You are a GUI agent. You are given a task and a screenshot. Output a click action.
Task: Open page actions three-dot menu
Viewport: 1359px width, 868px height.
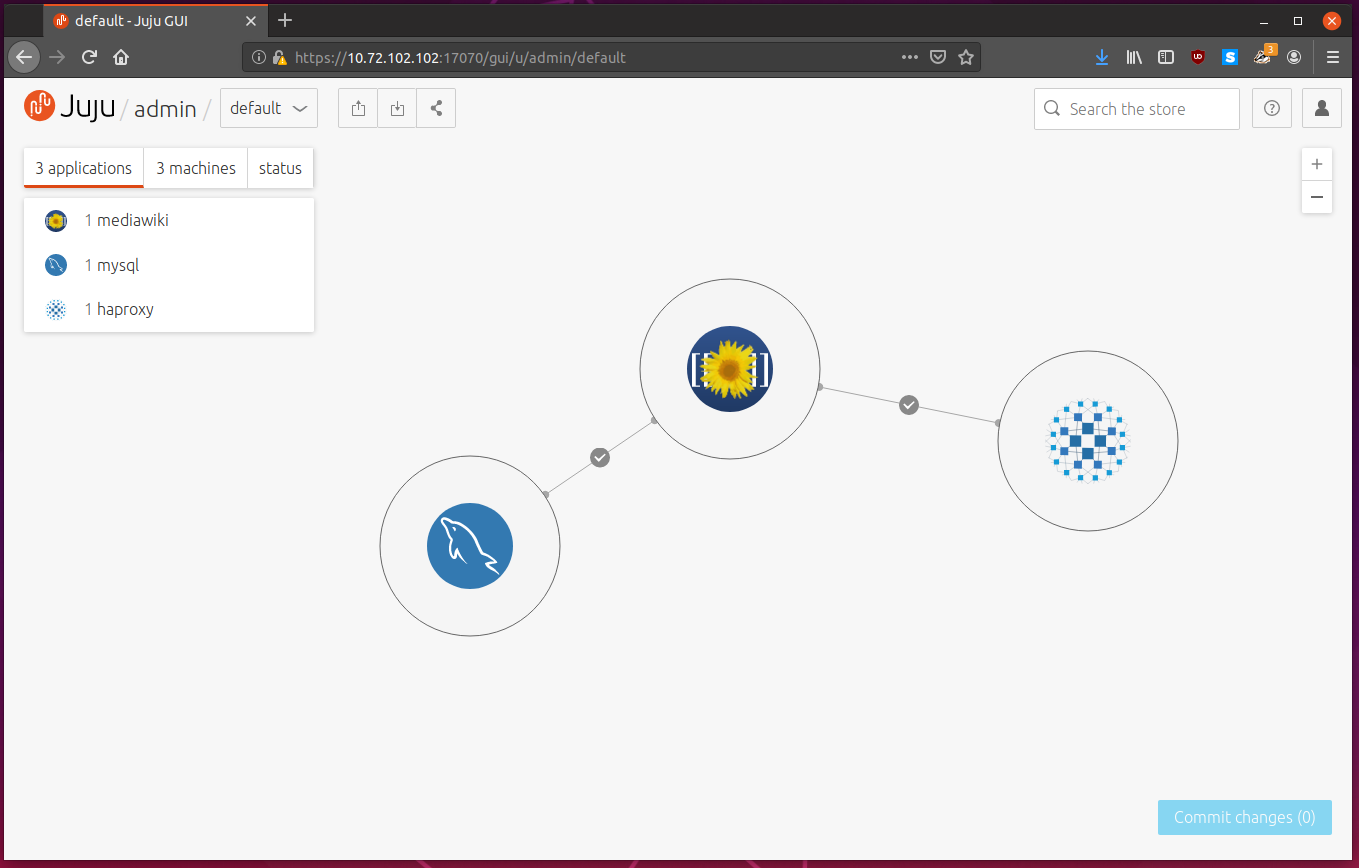(909, 57)
